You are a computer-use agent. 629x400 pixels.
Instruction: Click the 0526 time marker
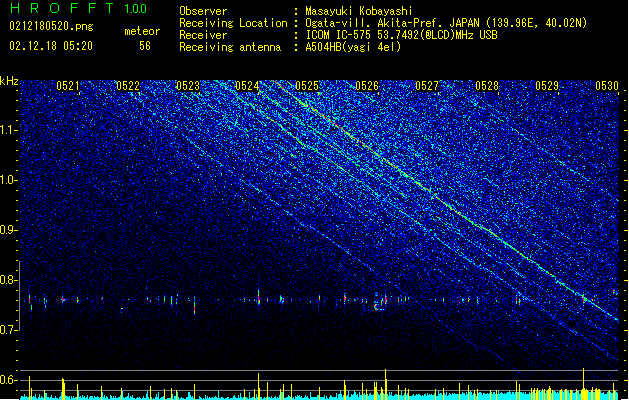[x=367, y=86]
